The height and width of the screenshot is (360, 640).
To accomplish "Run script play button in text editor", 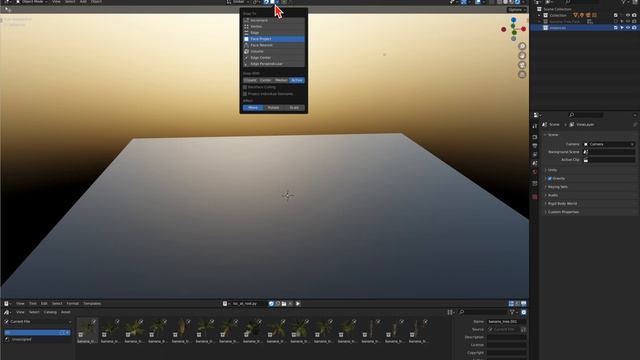I will (298, 304).
